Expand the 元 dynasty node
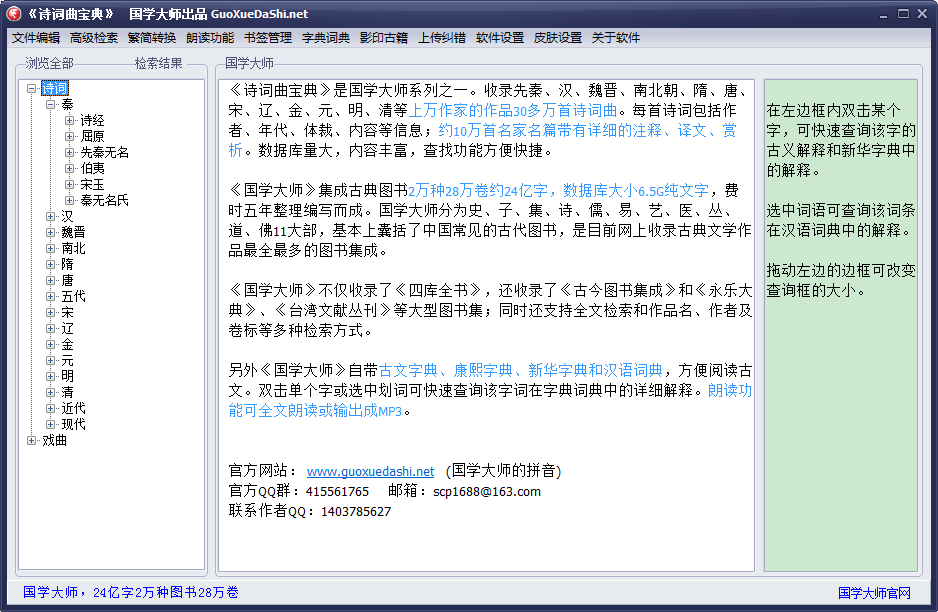The height and width of the screenshot is (612, 938). point(51,360)
